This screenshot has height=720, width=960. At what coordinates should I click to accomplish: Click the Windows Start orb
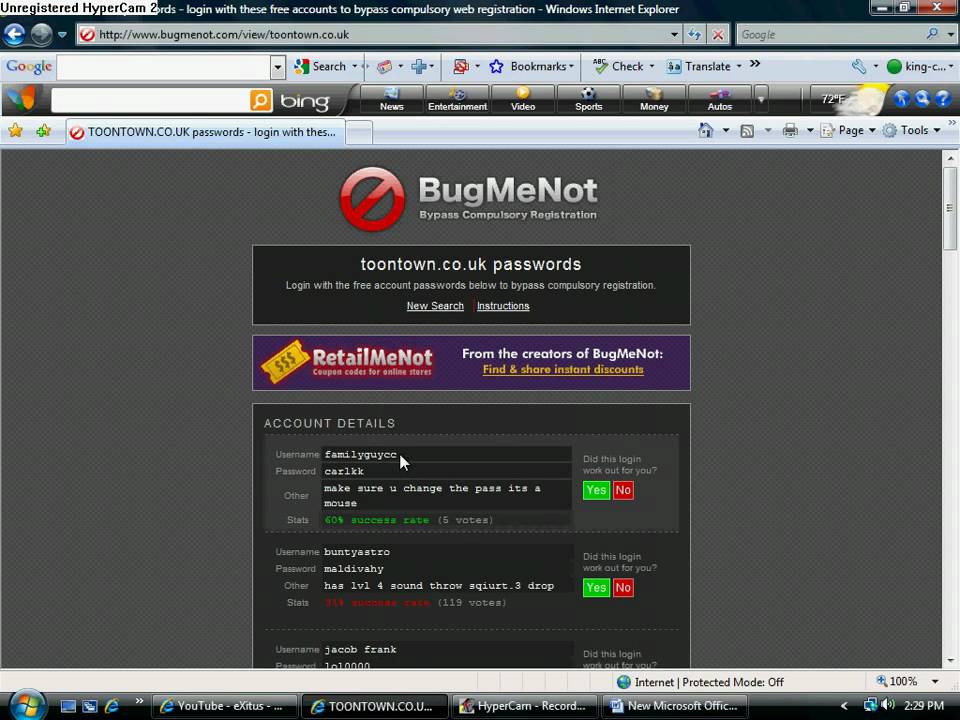pyautogui.click(x=26, y=705)
